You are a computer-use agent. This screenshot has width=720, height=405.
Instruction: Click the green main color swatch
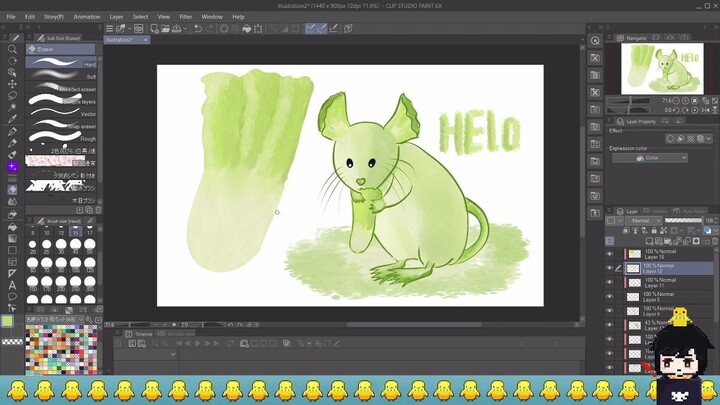8,321
